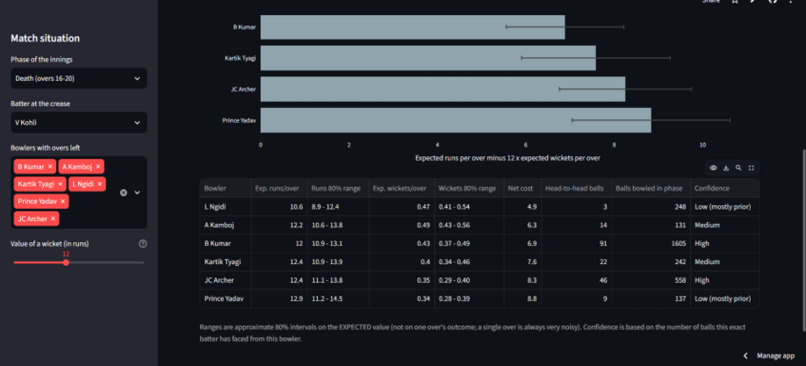Click A Kamboj's Medium confidence cell
The image size is (806, 366).
click(x=724, y=225)
